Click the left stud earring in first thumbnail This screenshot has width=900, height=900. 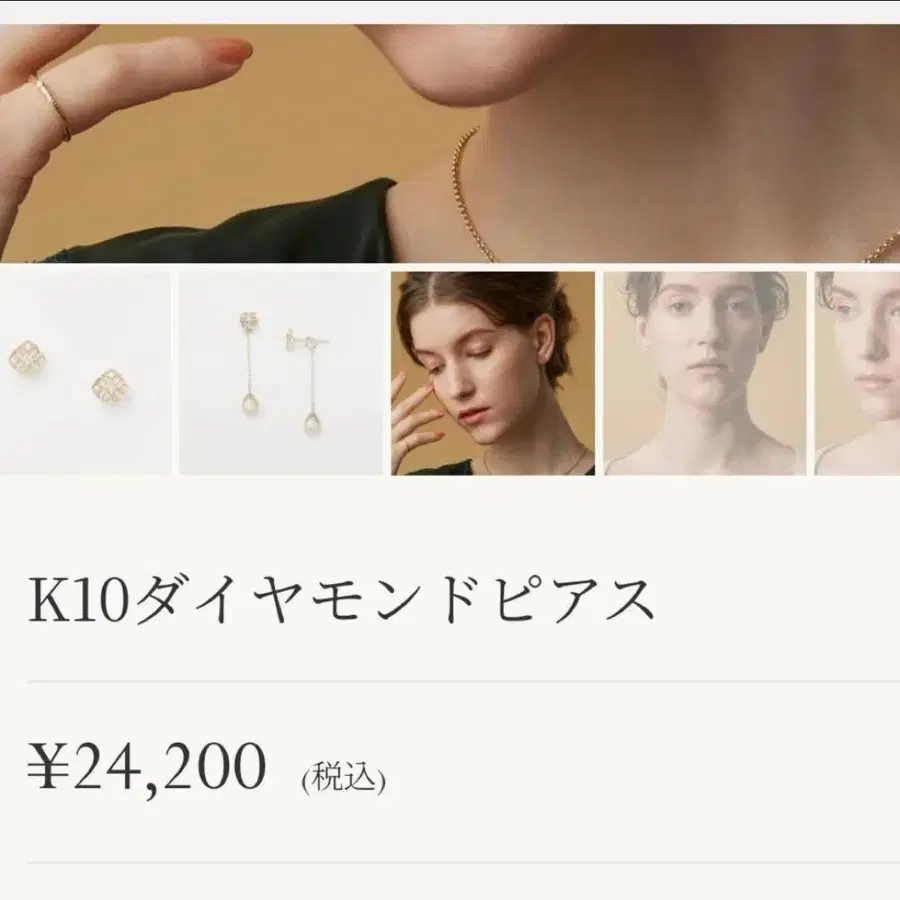click(x=27, y=356)
